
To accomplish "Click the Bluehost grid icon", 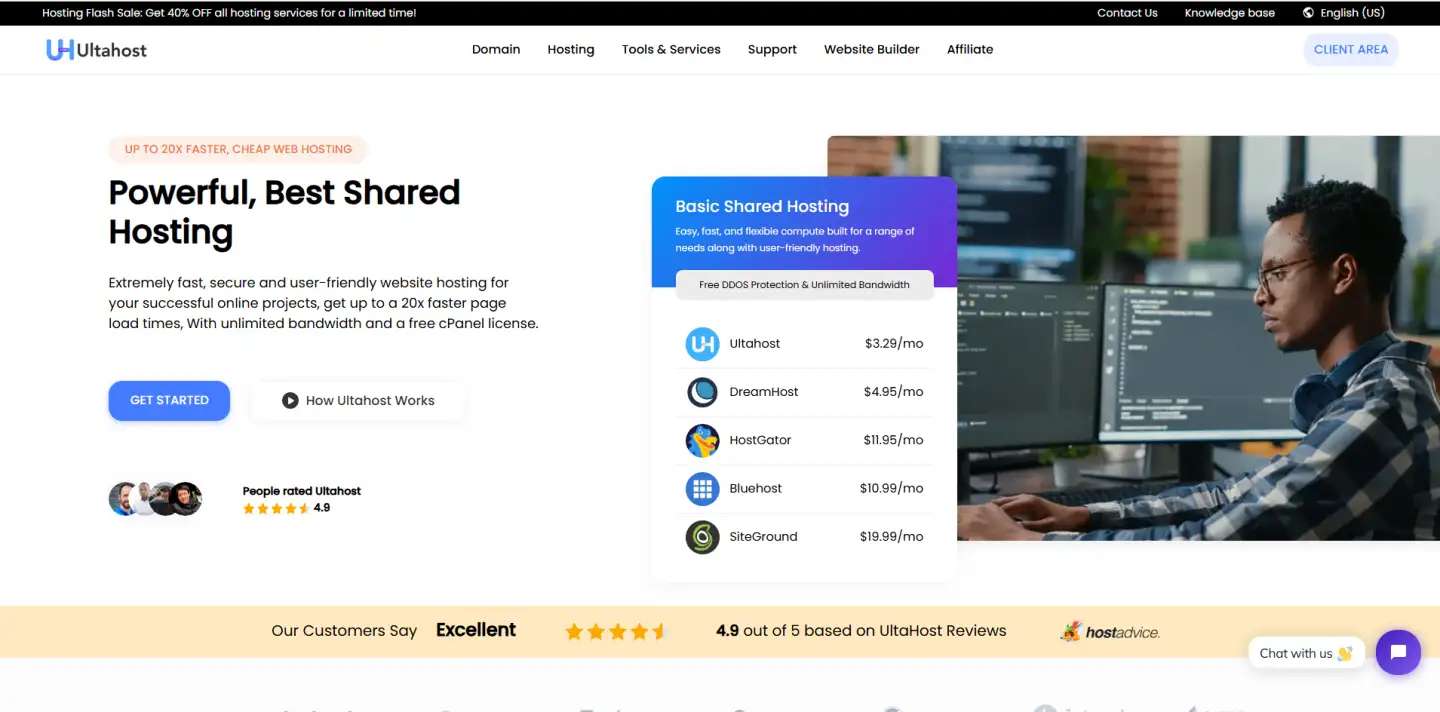I will [x=702, y=489].
